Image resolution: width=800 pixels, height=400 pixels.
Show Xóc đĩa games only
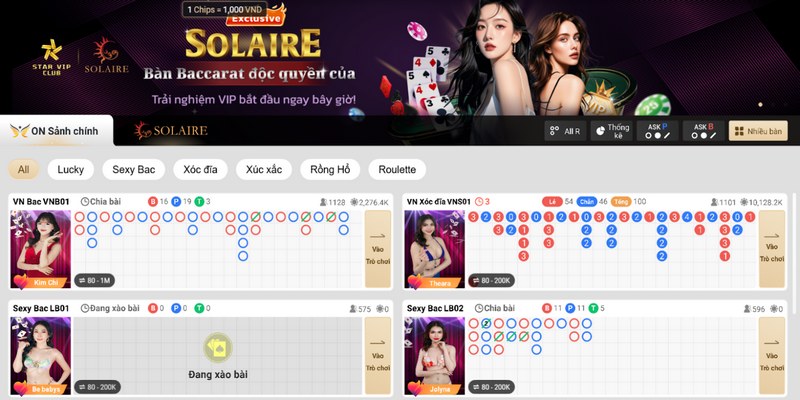[200, 169]
